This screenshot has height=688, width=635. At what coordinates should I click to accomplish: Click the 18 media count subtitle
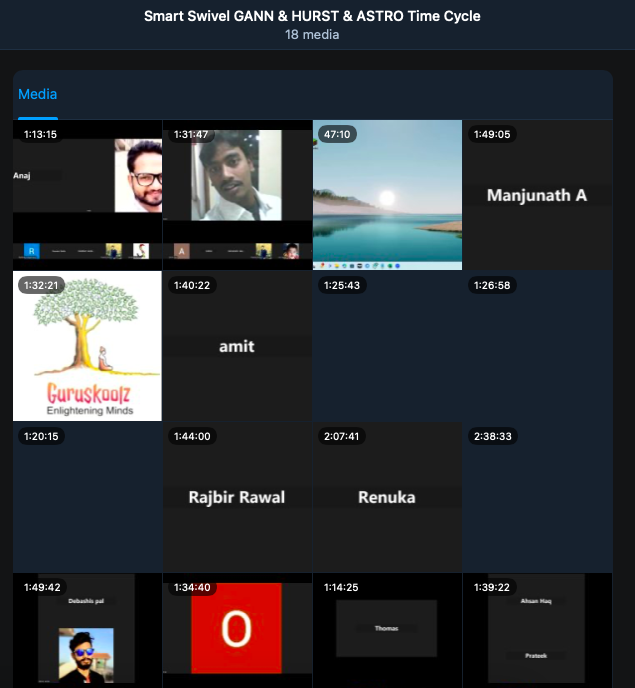pos(312,35)
